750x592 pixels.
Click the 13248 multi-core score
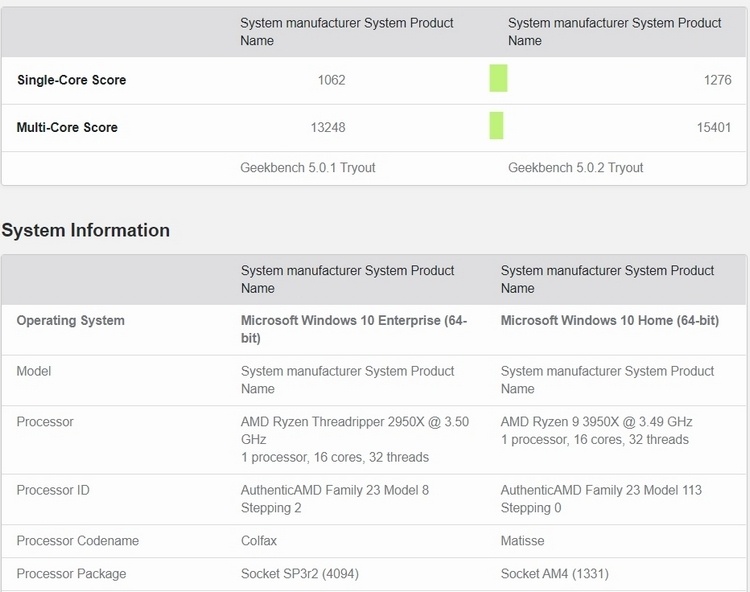(327, 127)
